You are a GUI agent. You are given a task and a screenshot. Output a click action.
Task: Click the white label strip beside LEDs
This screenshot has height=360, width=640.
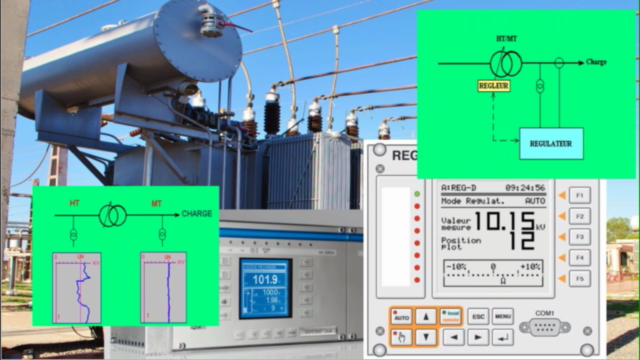point(396,237)
